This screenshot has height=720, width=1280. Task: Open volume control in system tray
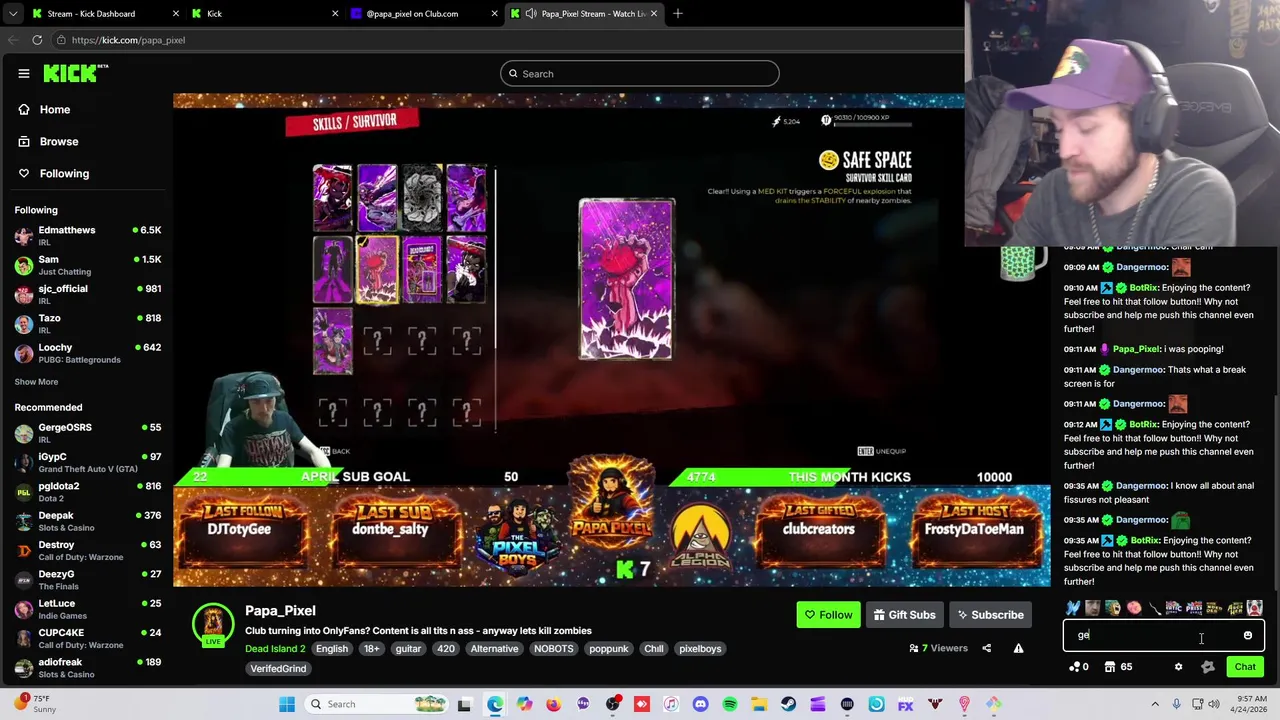point(1214,704)
